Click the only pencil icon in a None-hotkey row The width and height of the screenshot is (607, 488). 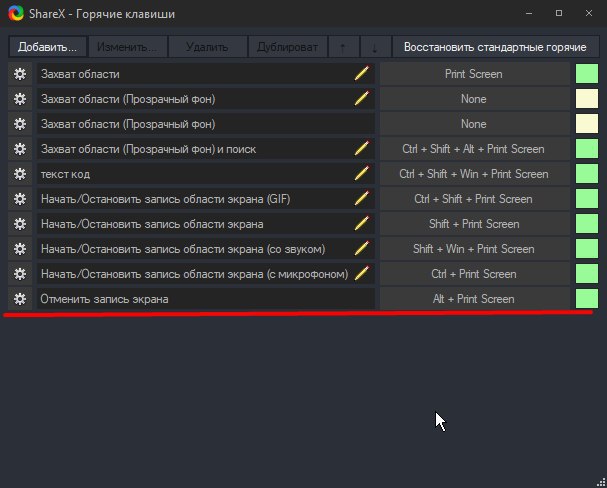pyautogui.click(x=362, y=98)
